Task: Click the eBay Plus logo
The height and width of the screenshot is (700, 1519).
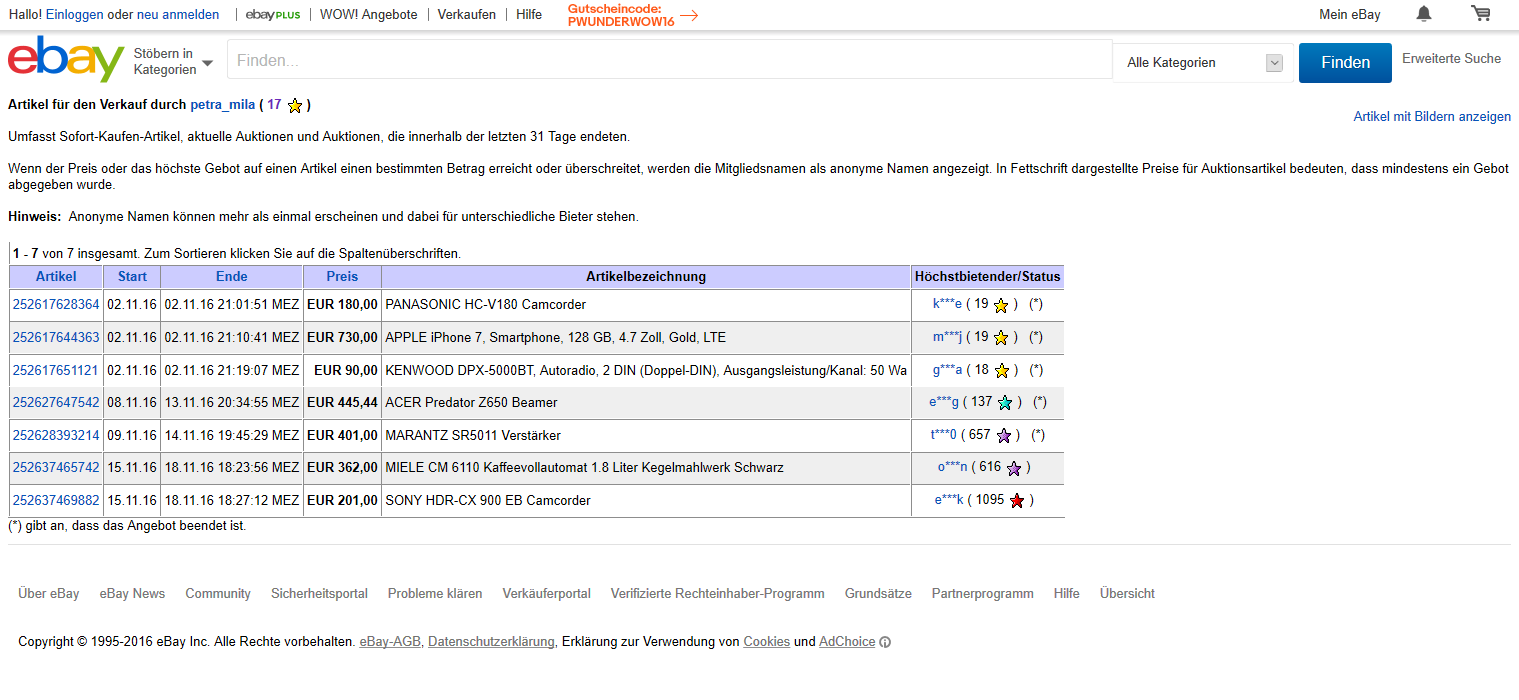Action: (273, 14)
